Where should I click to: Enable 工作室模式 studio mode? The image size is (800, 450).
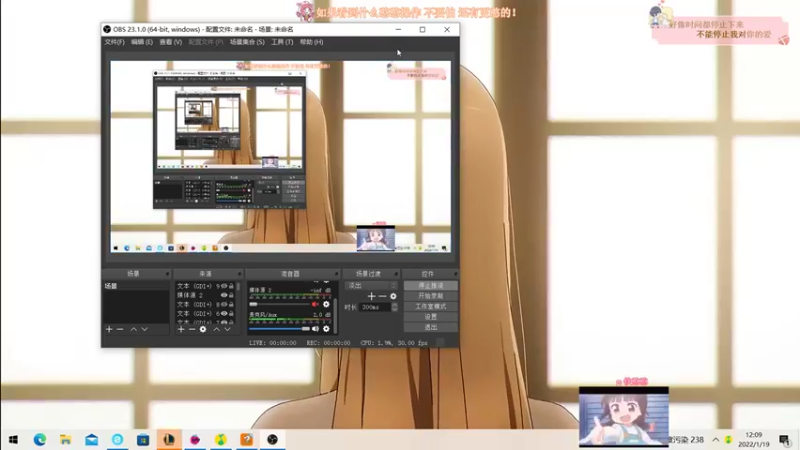(431, 307)
